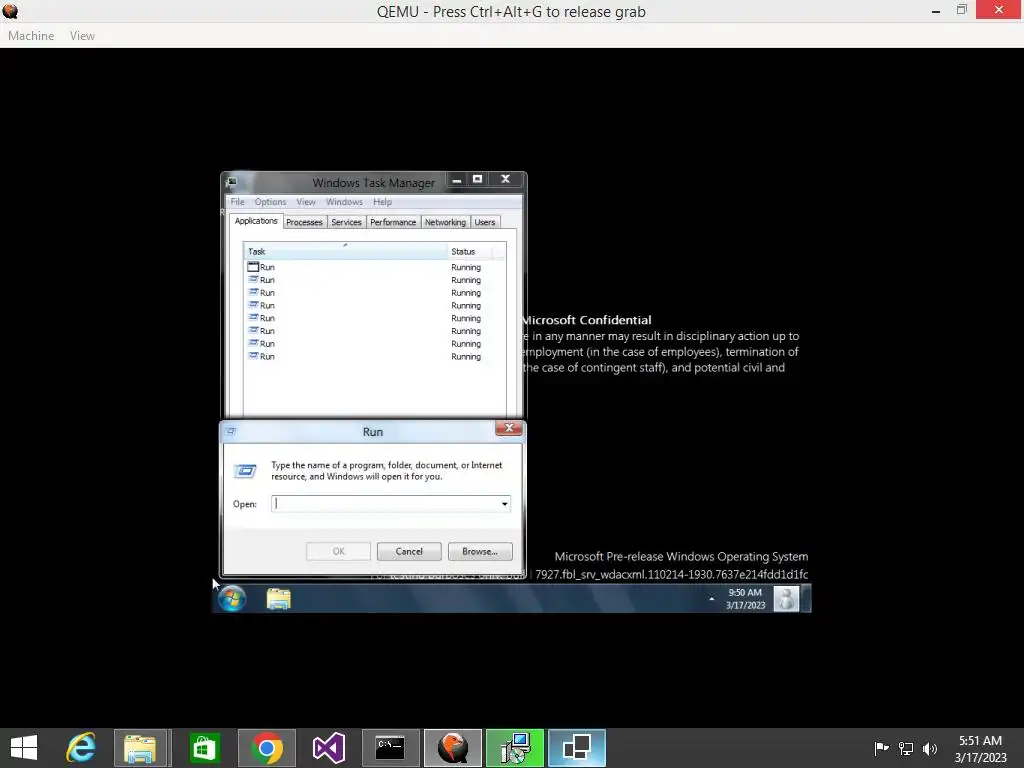Open the QEMU View menu
The image size is (1024, 768).
coord(82,36)
